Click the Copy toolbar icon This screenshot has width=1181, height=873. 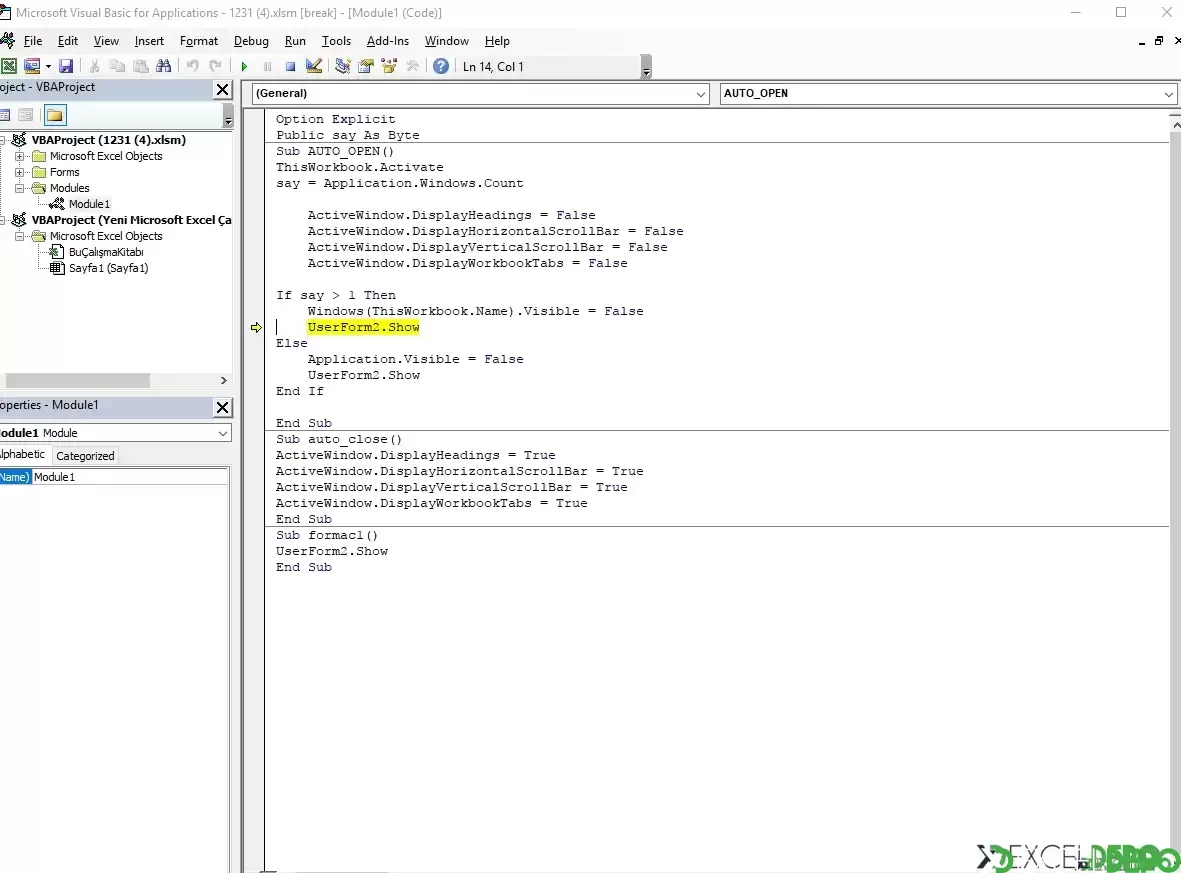tap(117, 66)
